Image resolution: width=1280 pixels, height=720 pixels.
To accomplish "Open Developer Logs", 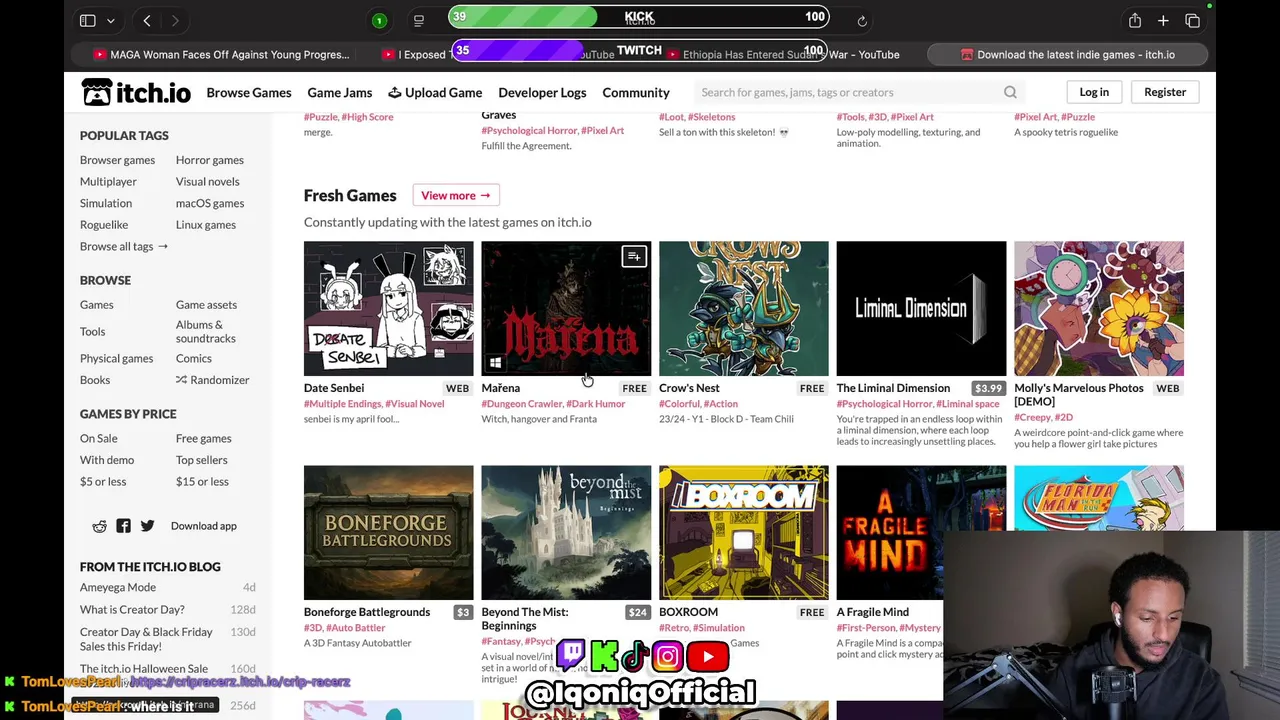I will (x=542, y=92).
